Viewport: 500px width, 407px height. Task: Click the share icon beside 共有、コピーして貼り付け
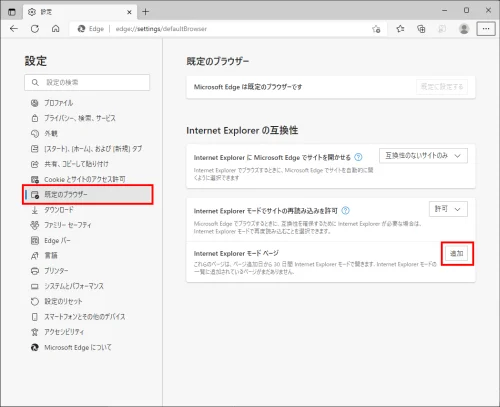[x=35, y=164]
